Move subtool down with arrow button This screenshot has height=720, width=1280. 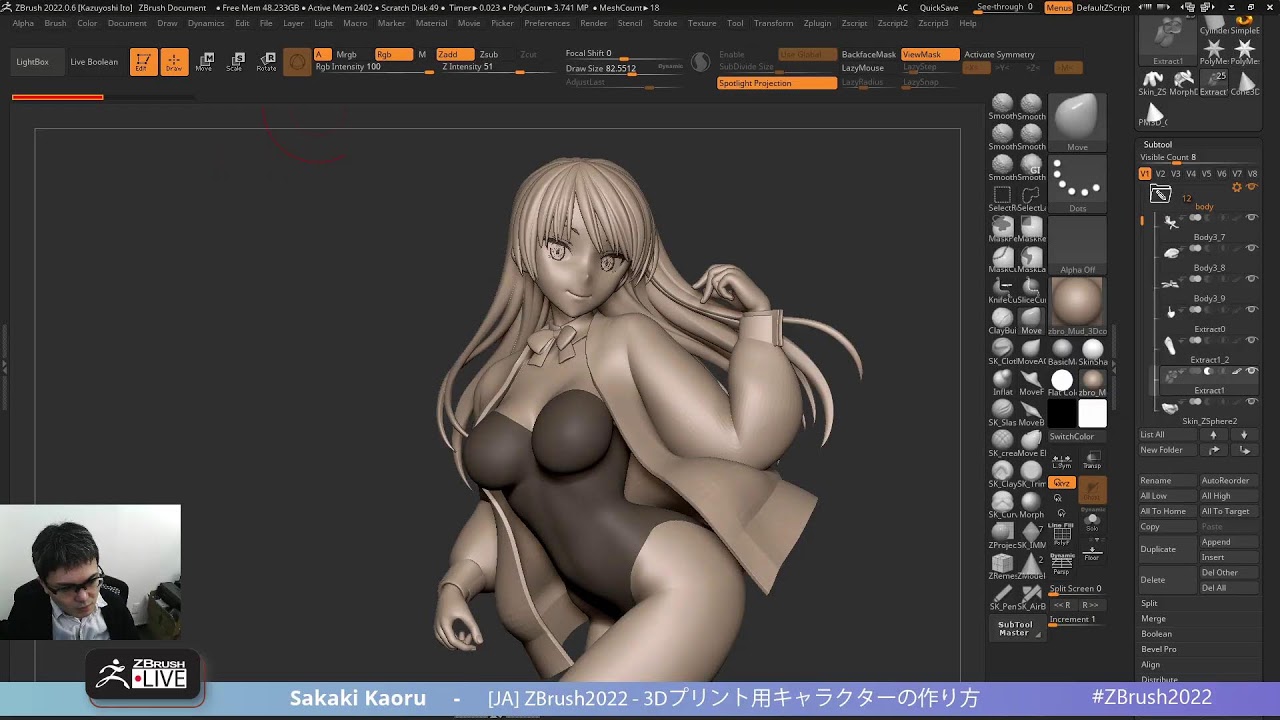point(1244,435)
